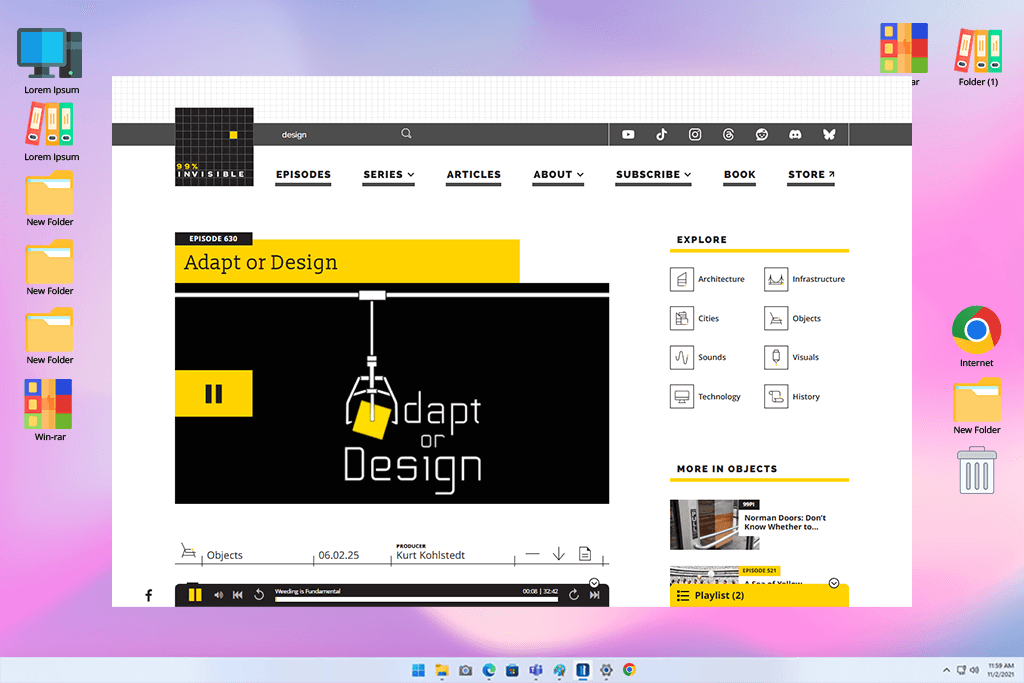Viewport: 1024px width, 683px height.
Task: Explore the History category
Action: (x=792, y=396)
